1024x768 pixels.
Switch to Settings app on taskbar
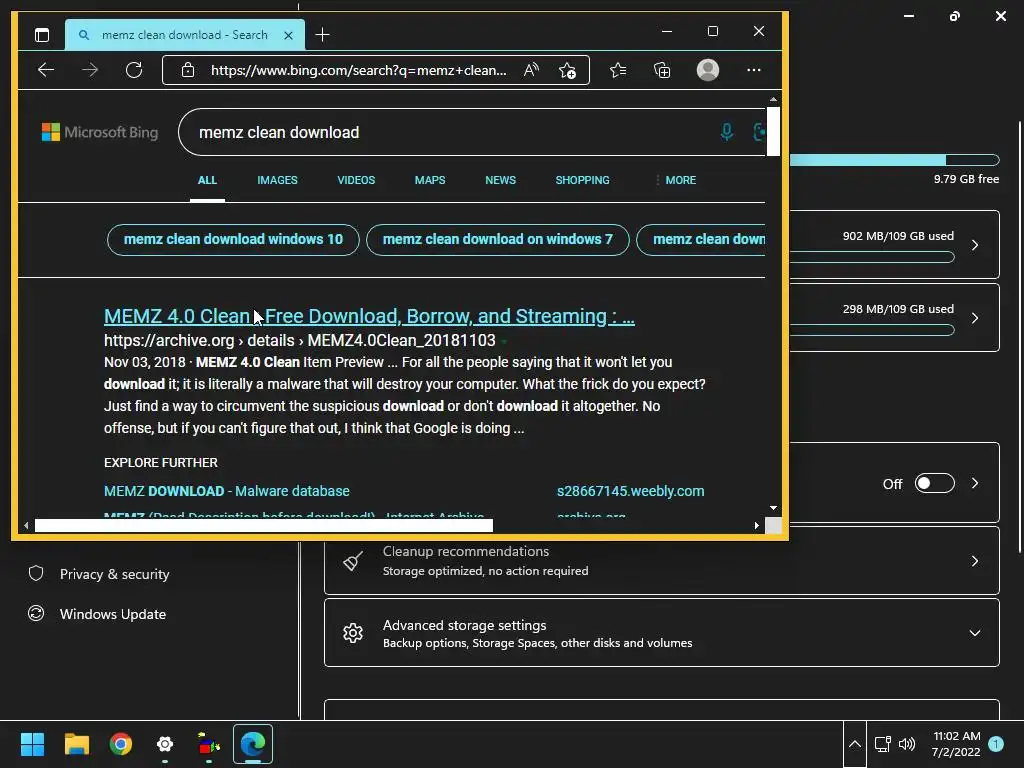[x=165, y=744]
